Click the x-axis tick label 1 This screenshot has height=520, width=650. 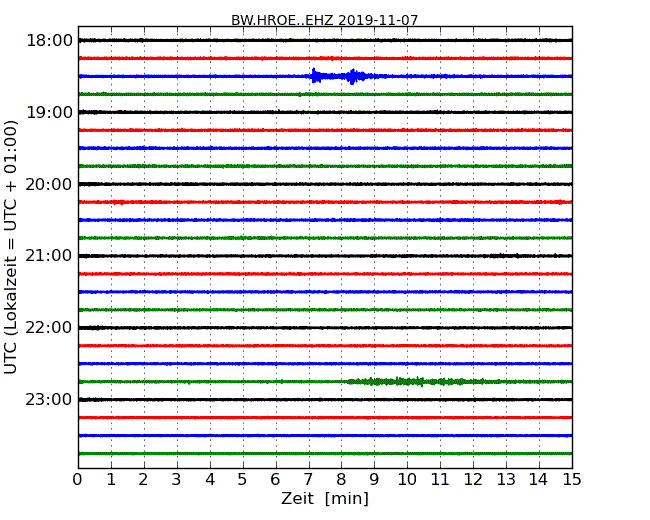pos(111,480)
